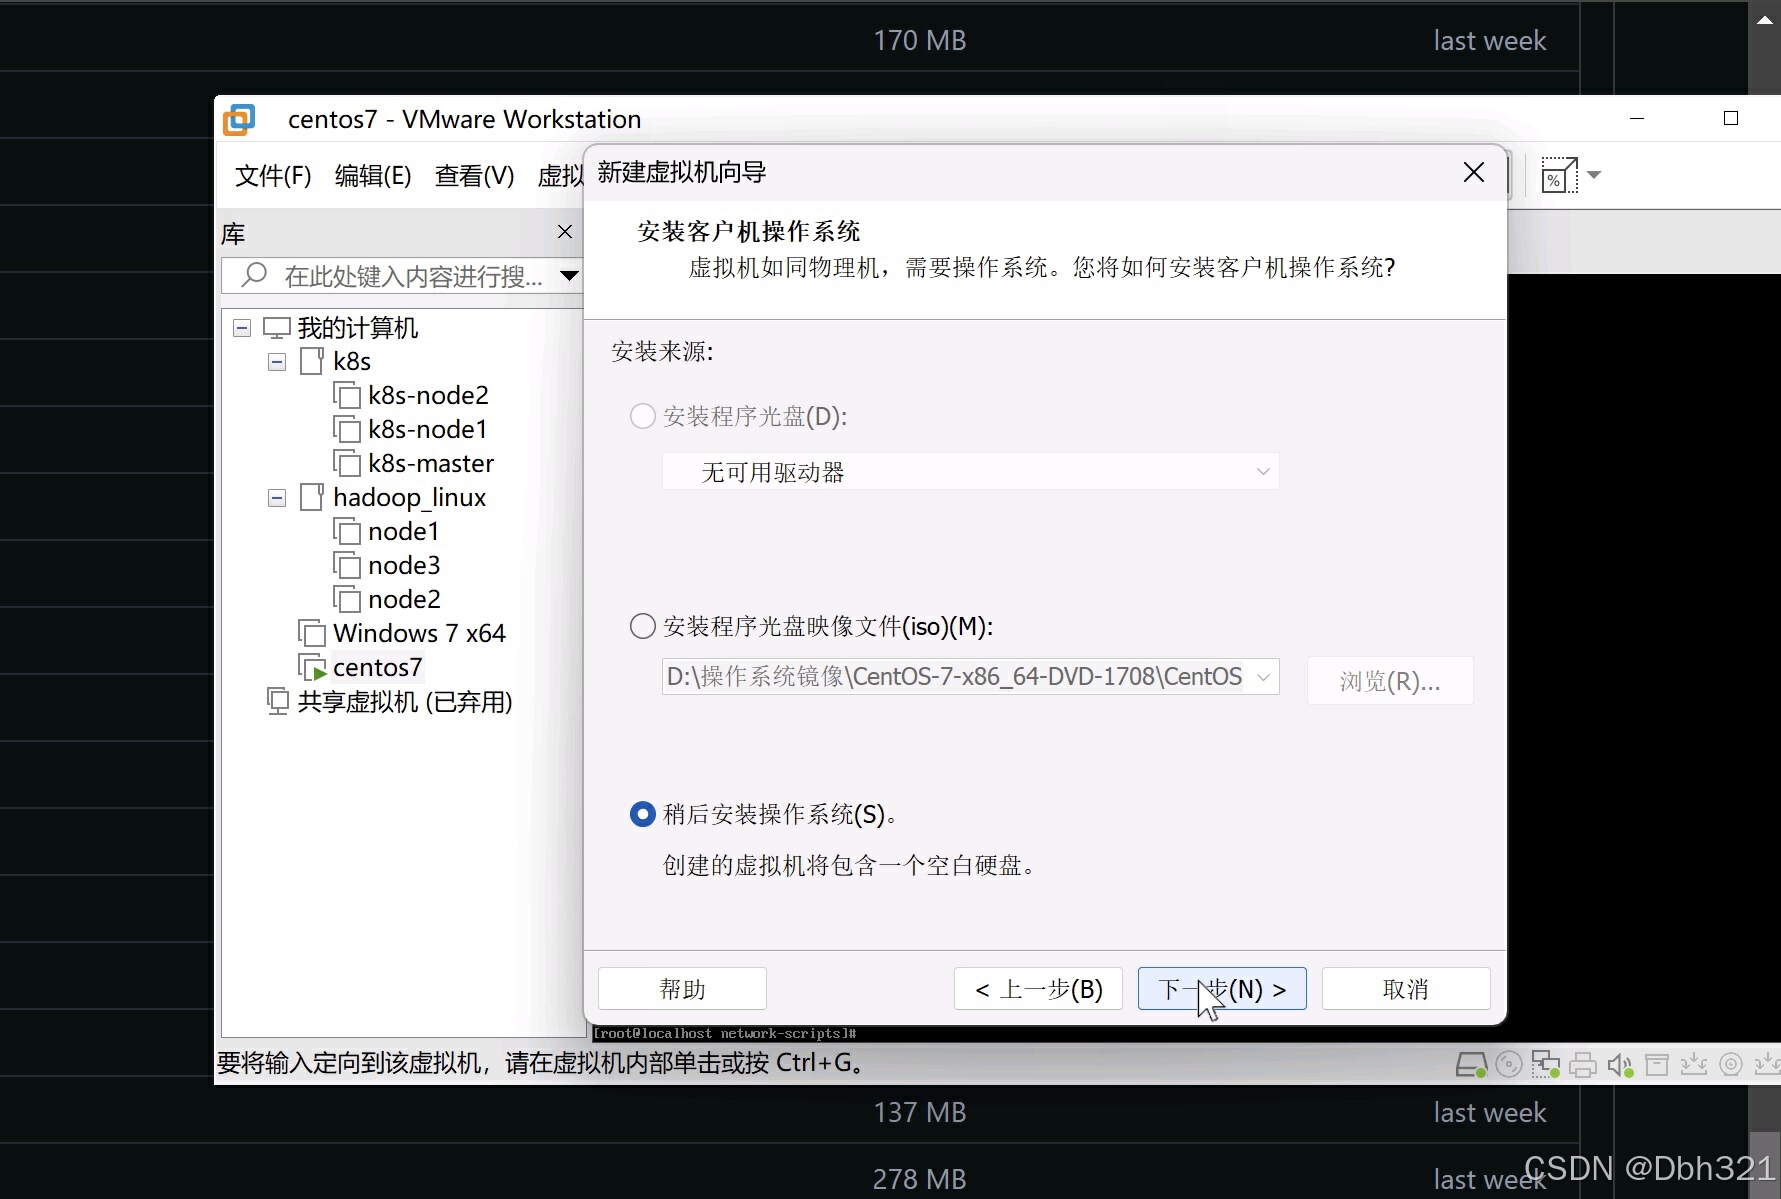This screenshot has width=1781, height=1199.
Task: Open the 无可用驱动器 drive dropdown
Action: click(x=970, y=472)
